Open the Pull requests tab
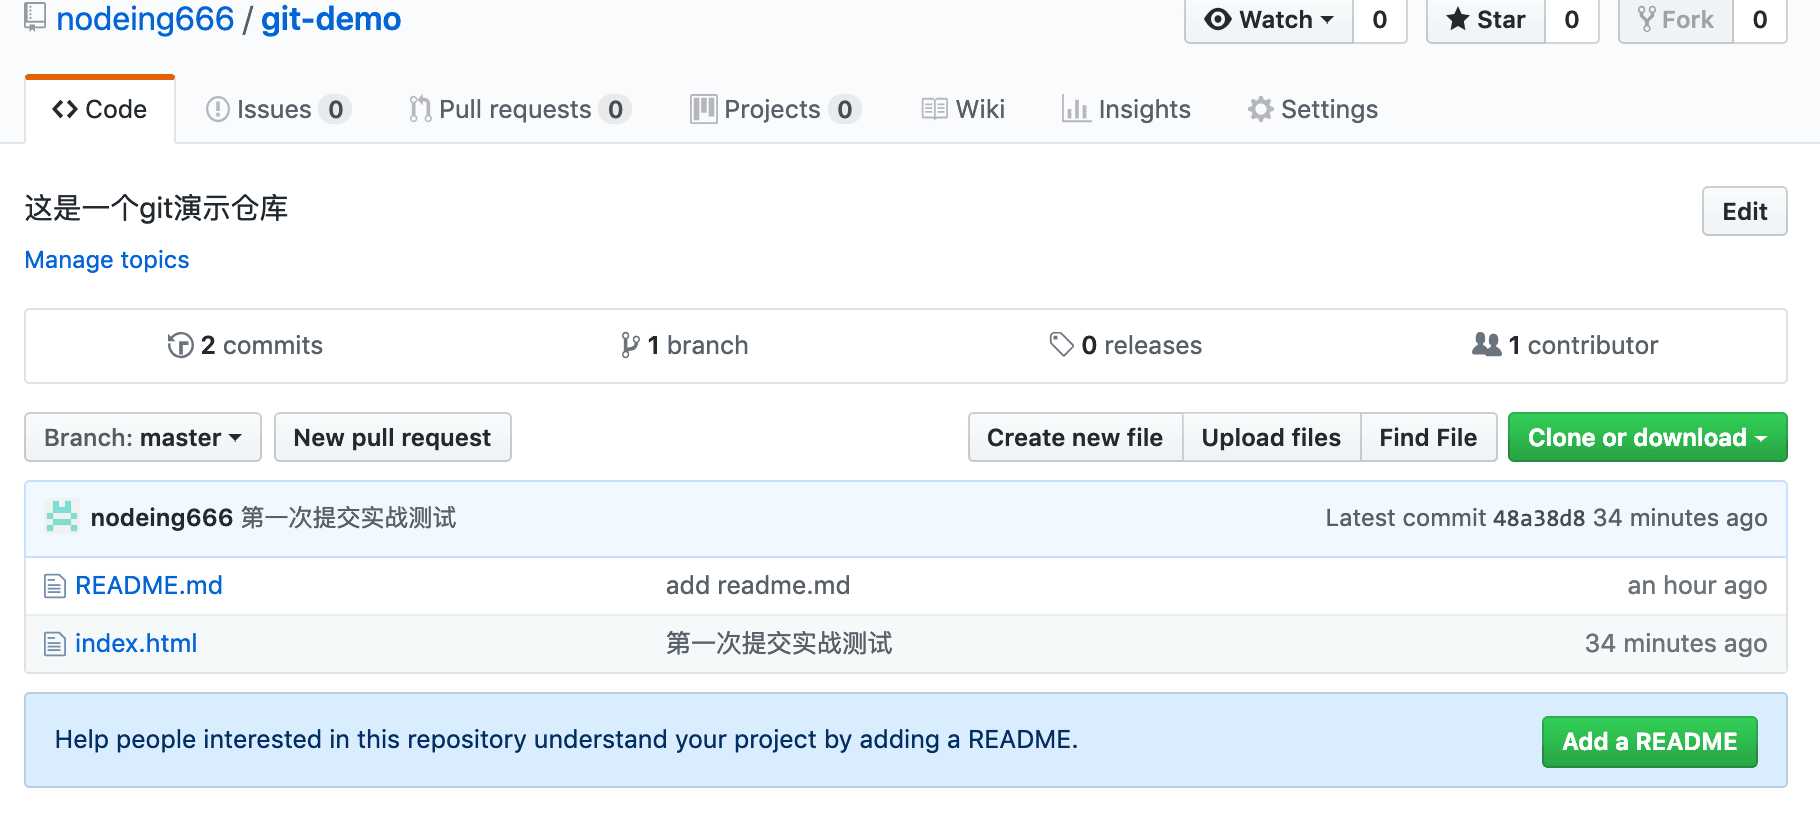The height and width of the screenshot is (814, 1820). (519, 109)
